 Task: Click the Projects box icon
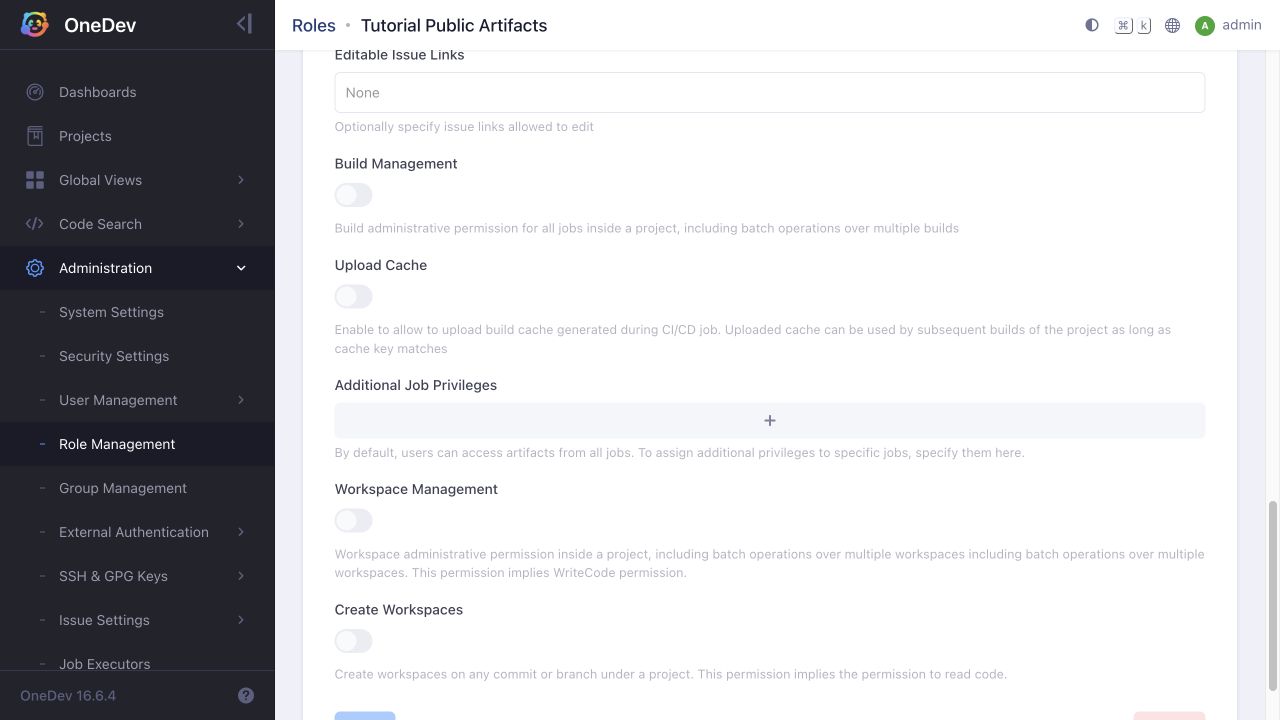click(35, 136)
